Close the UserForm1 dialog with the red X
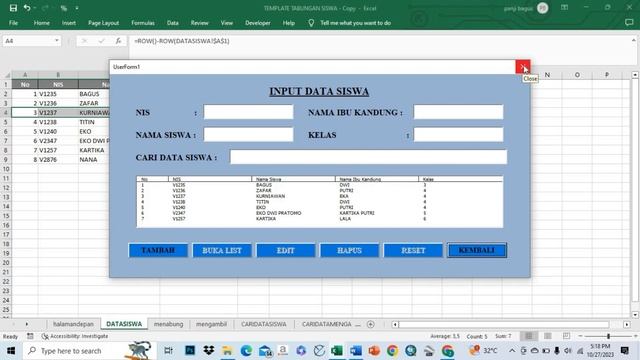Viewport: 640px width, 360px height. coord(522,67)
